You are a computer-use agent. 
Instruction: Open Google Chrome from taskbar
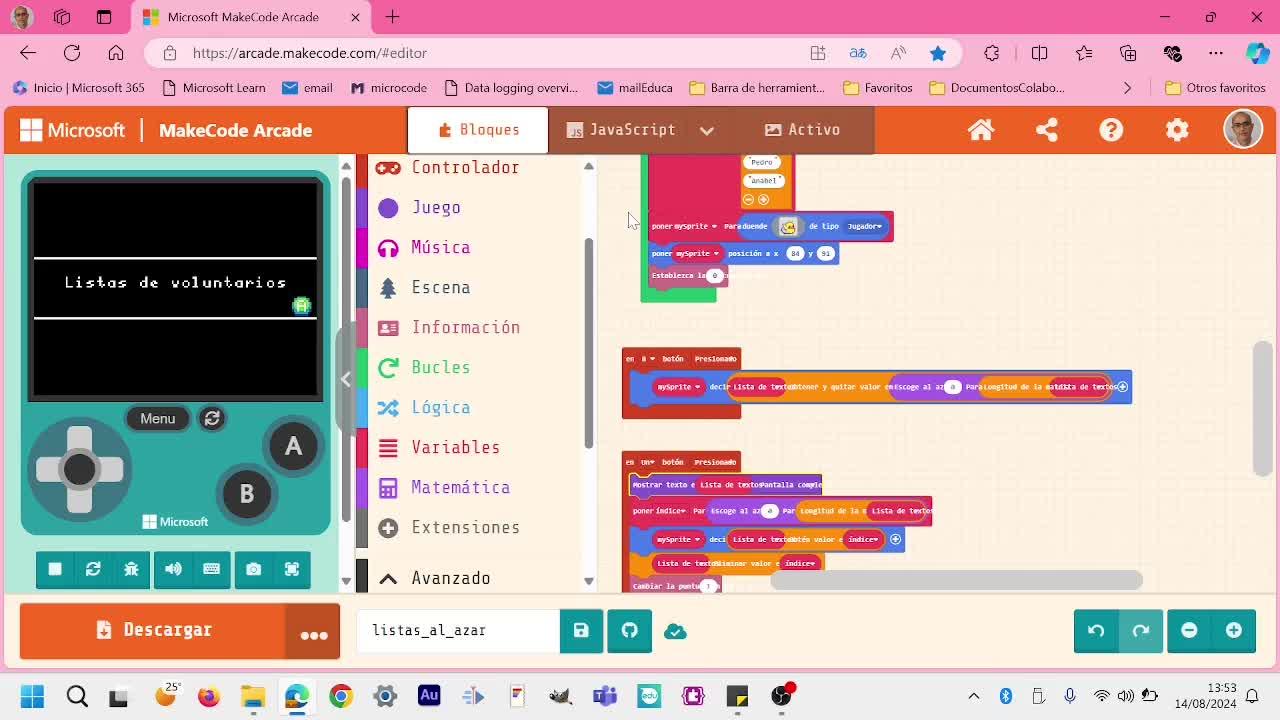(x=341, y=696)
